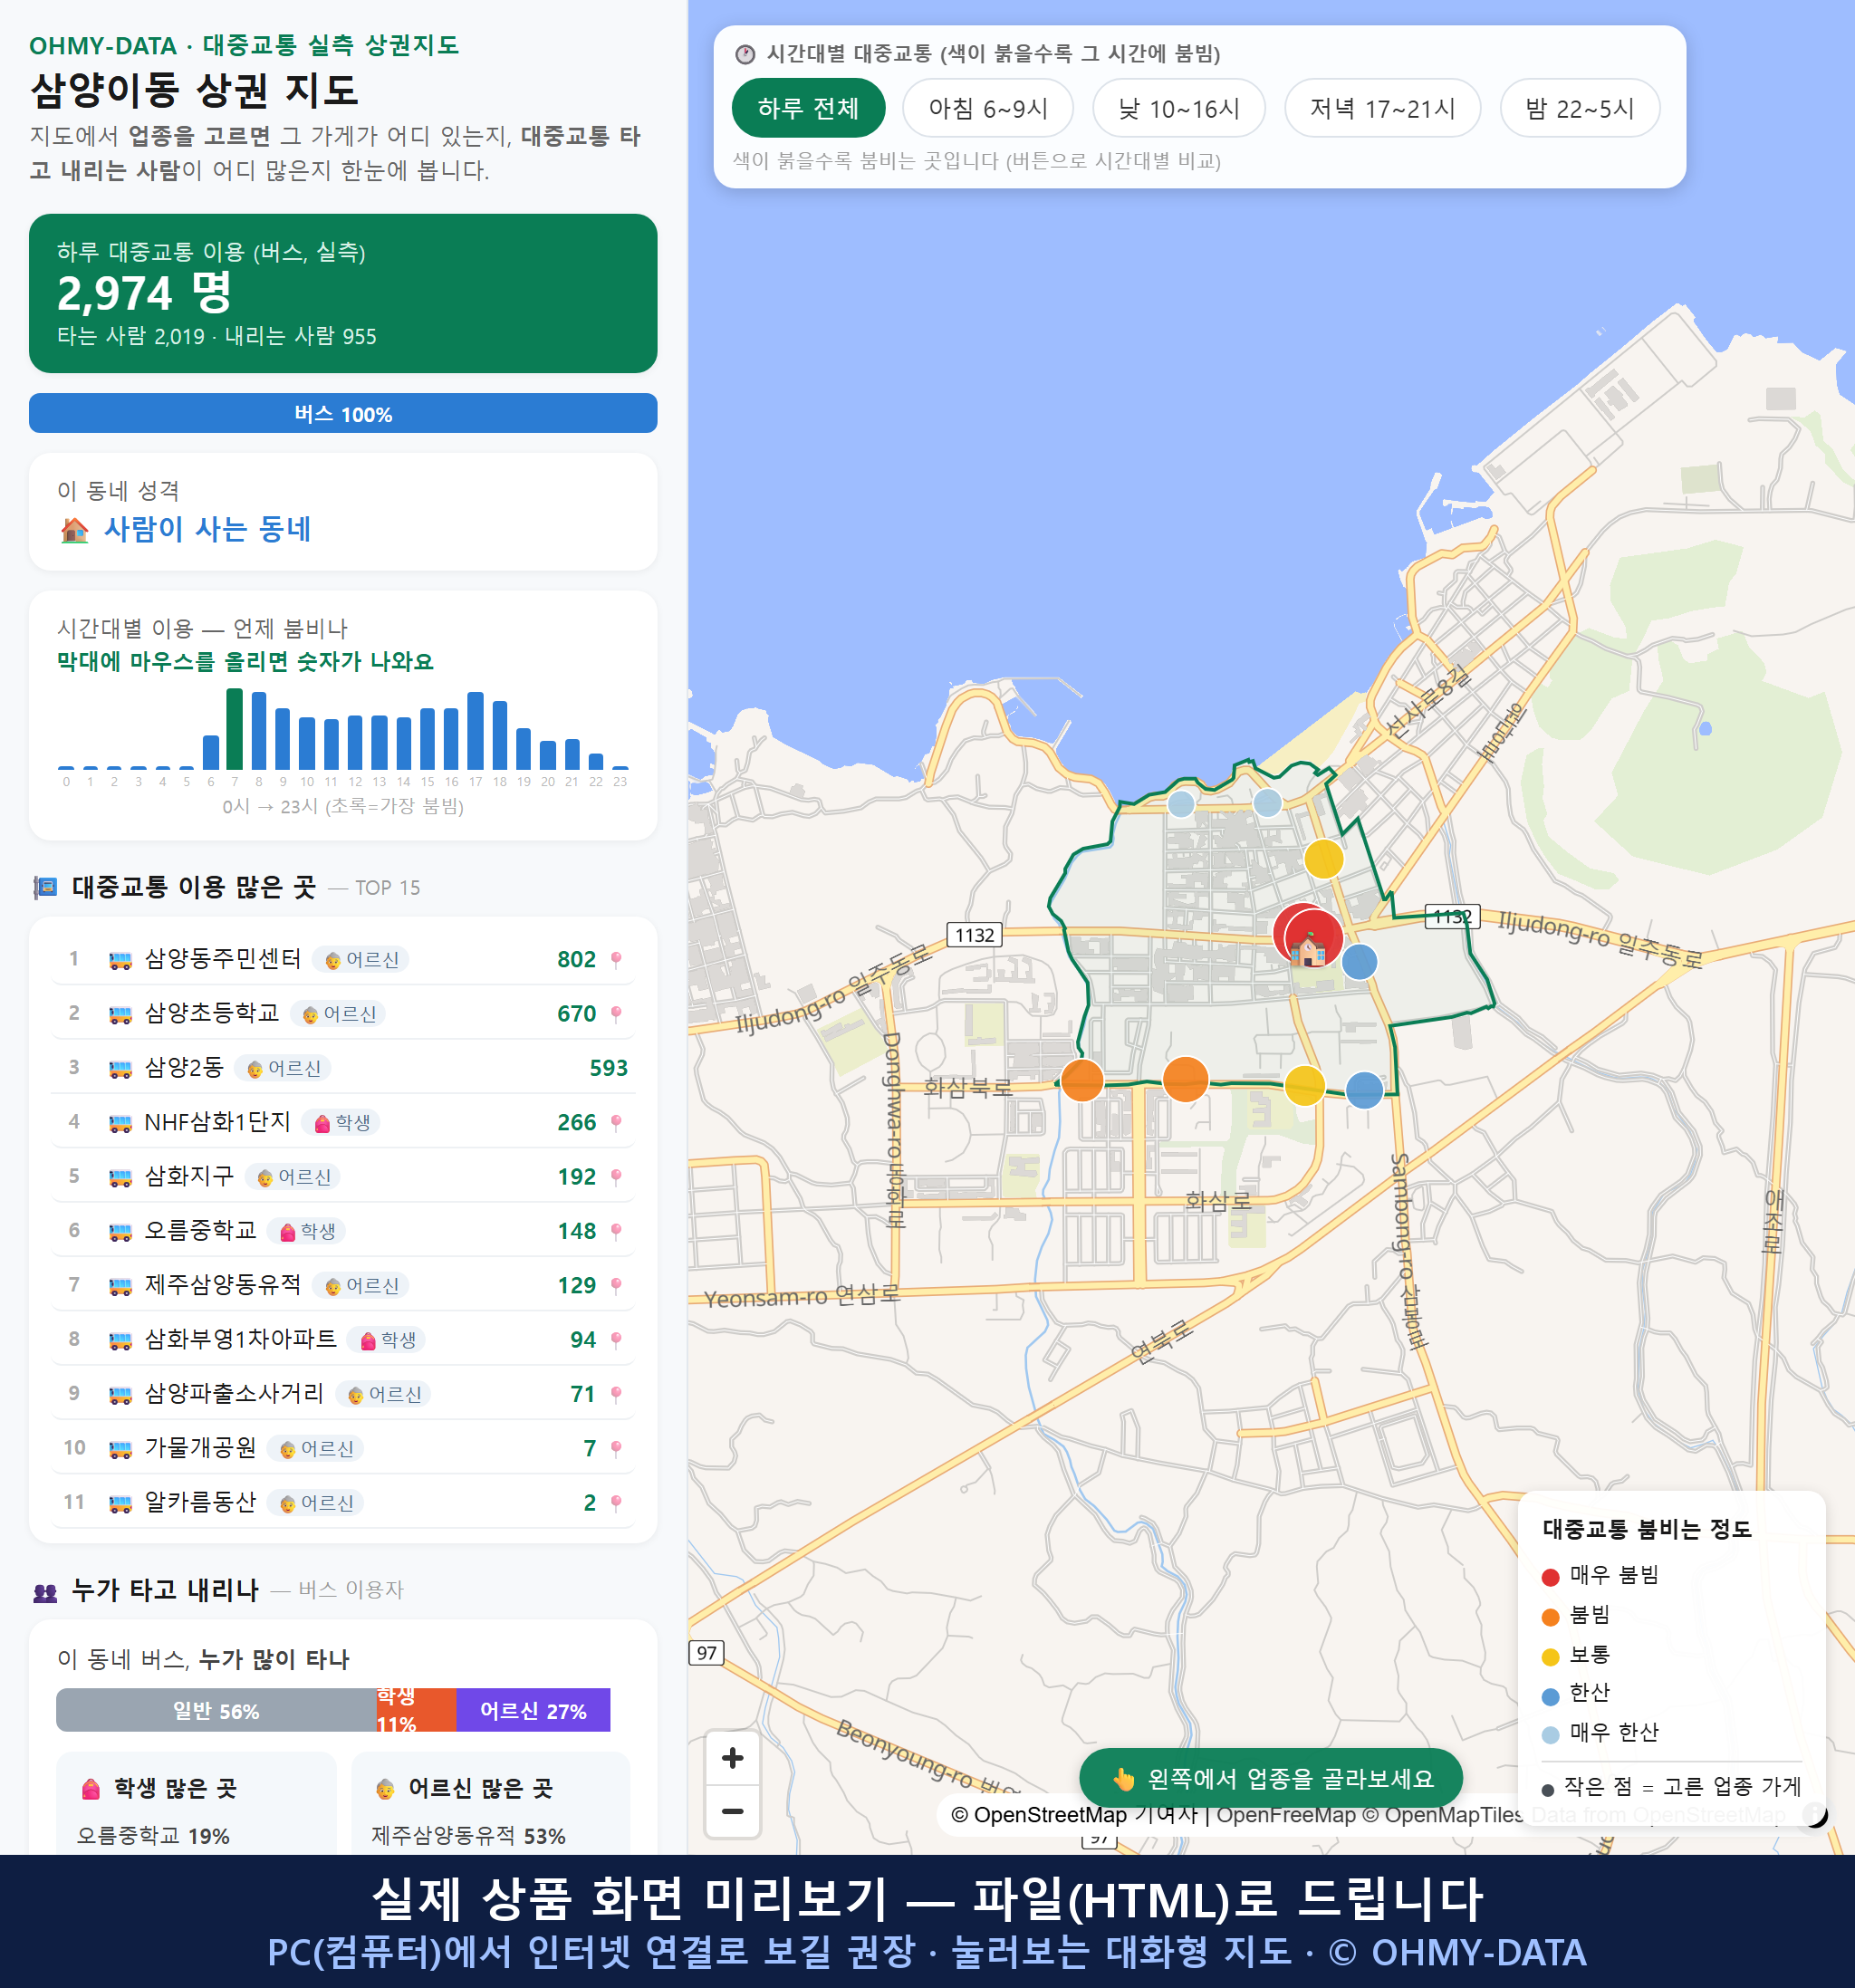
Task: Click the 삼양2동 stop name
Action: pyautogui.click(x=184, y=1068)
